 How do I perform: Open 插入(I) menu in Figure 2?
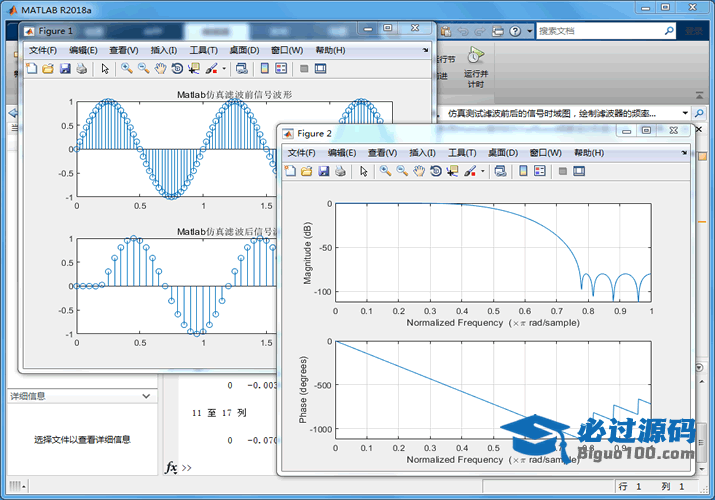(422, 153)
